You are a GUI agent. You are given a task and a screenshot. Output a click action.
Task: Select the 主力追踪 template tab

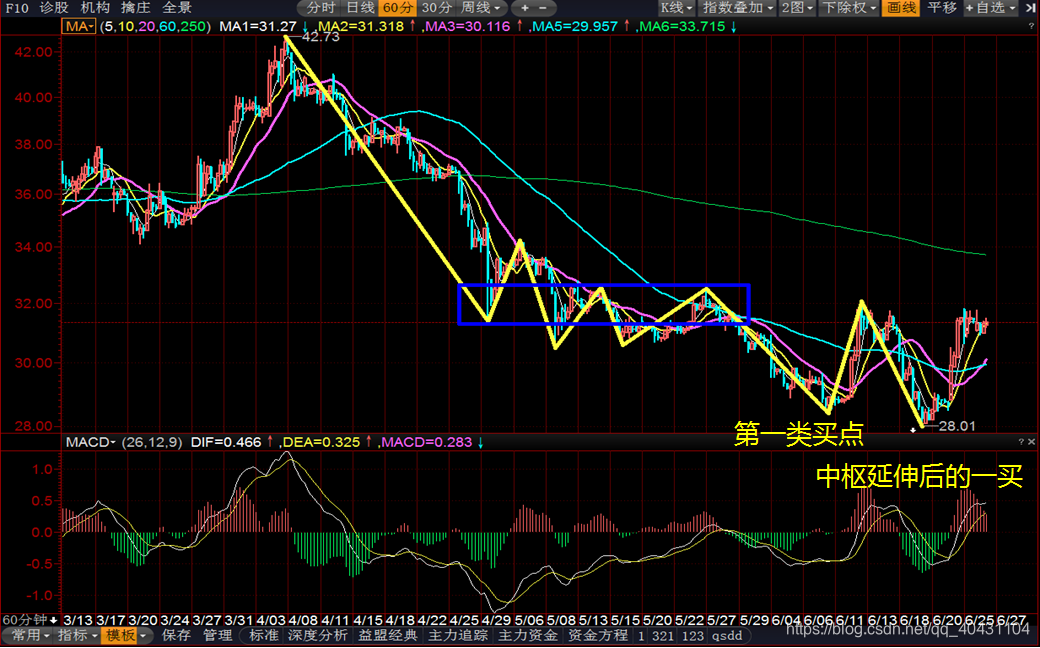pos(458,635)
